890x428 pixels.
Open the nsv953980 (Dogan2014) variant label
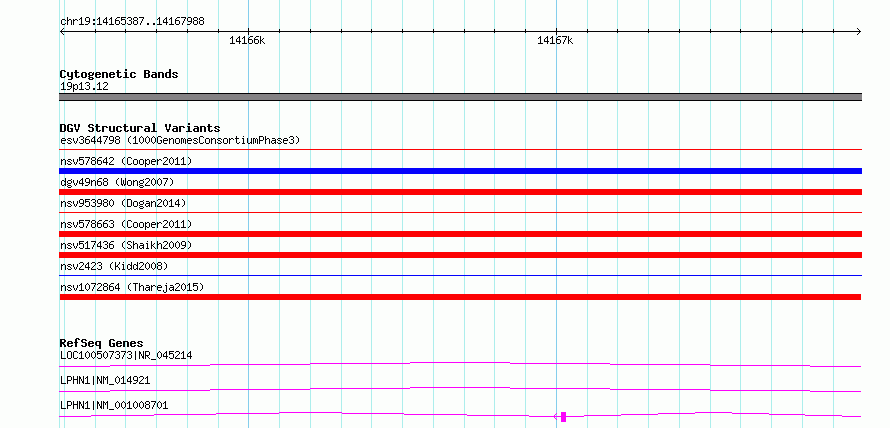(123, 203)
